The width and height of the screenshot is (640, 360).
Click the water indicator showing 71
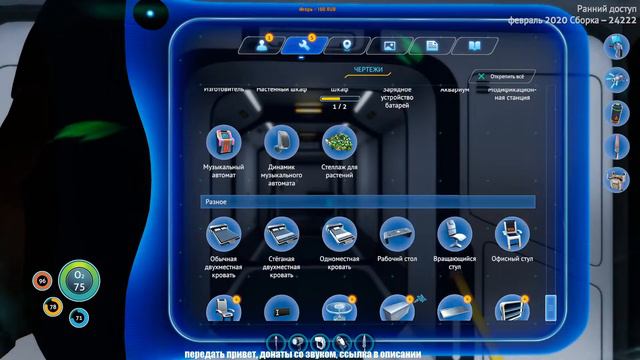point(79,318)
